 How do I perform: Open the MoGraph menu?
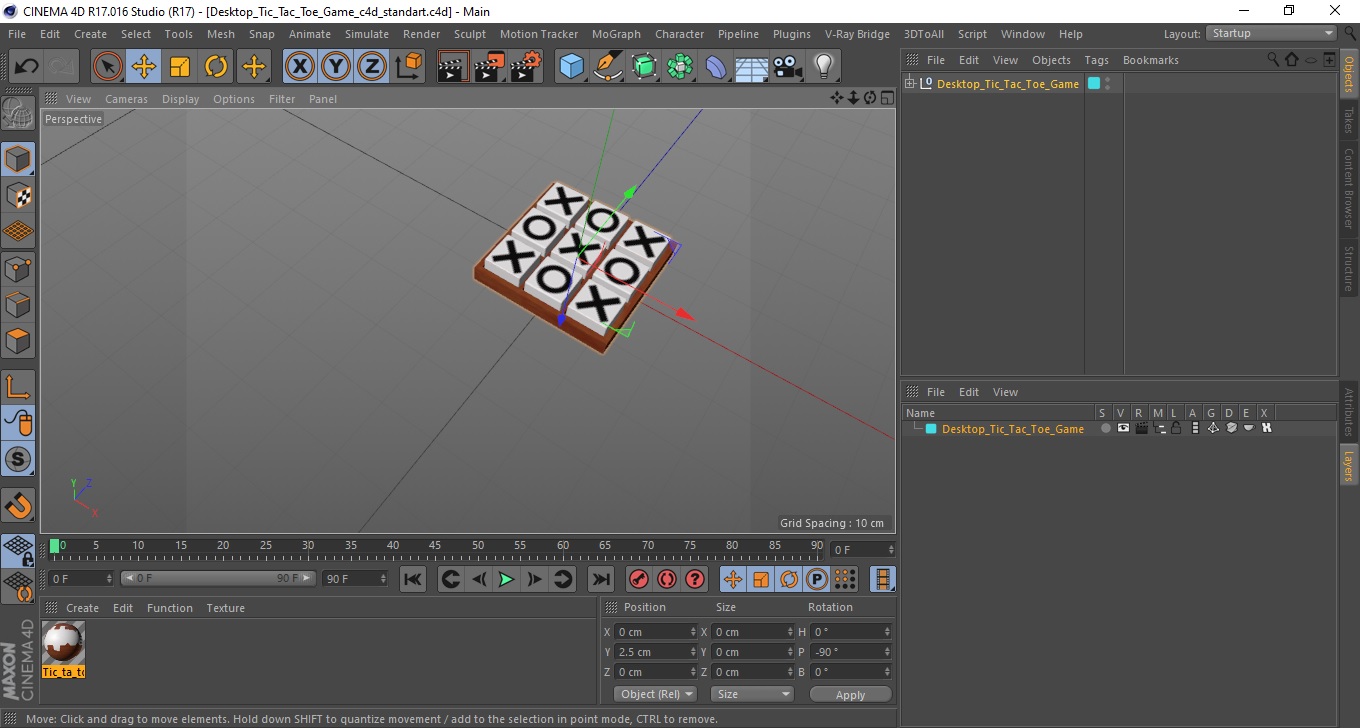tap(616, 34)
